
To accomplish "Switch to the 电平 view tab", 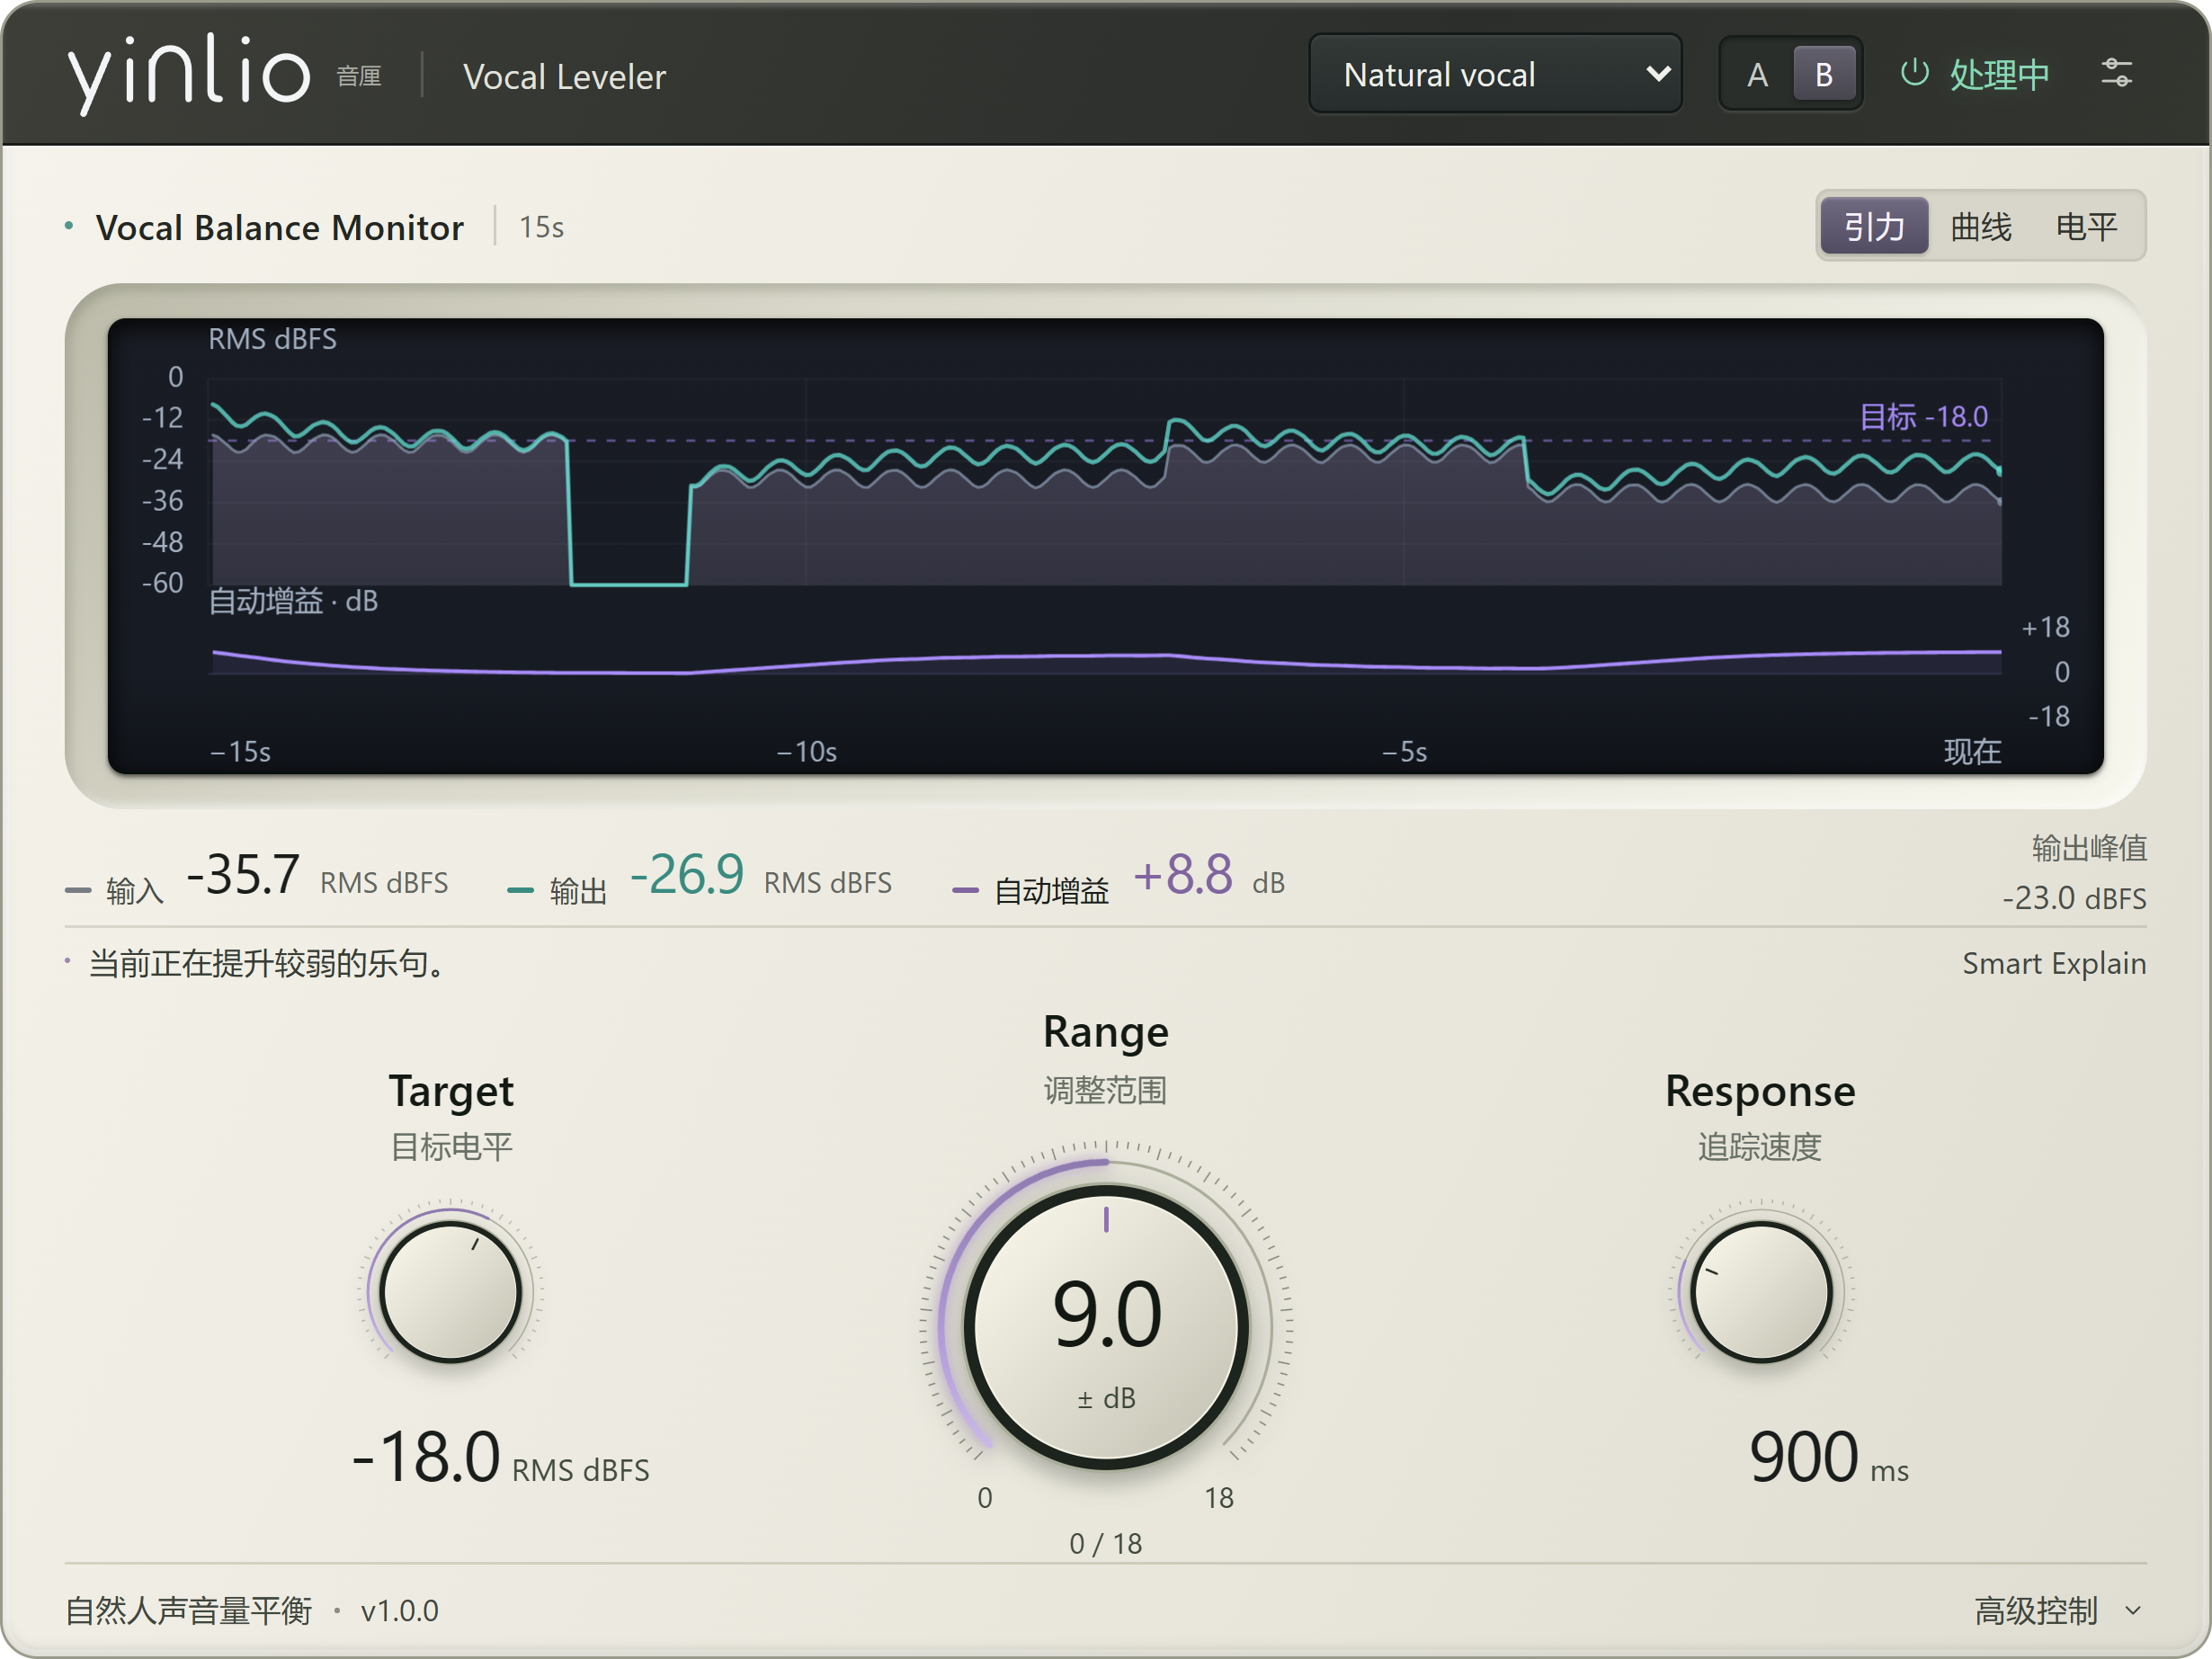I will click(2086, 227).
